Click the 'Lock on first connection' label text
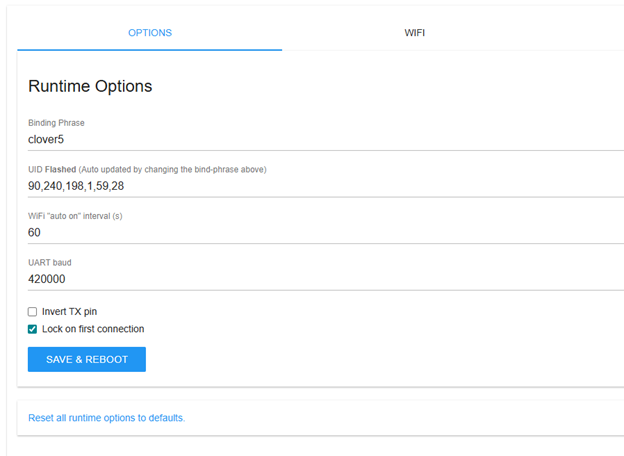This screenshot has width=624, height=456. click(93, 329)
